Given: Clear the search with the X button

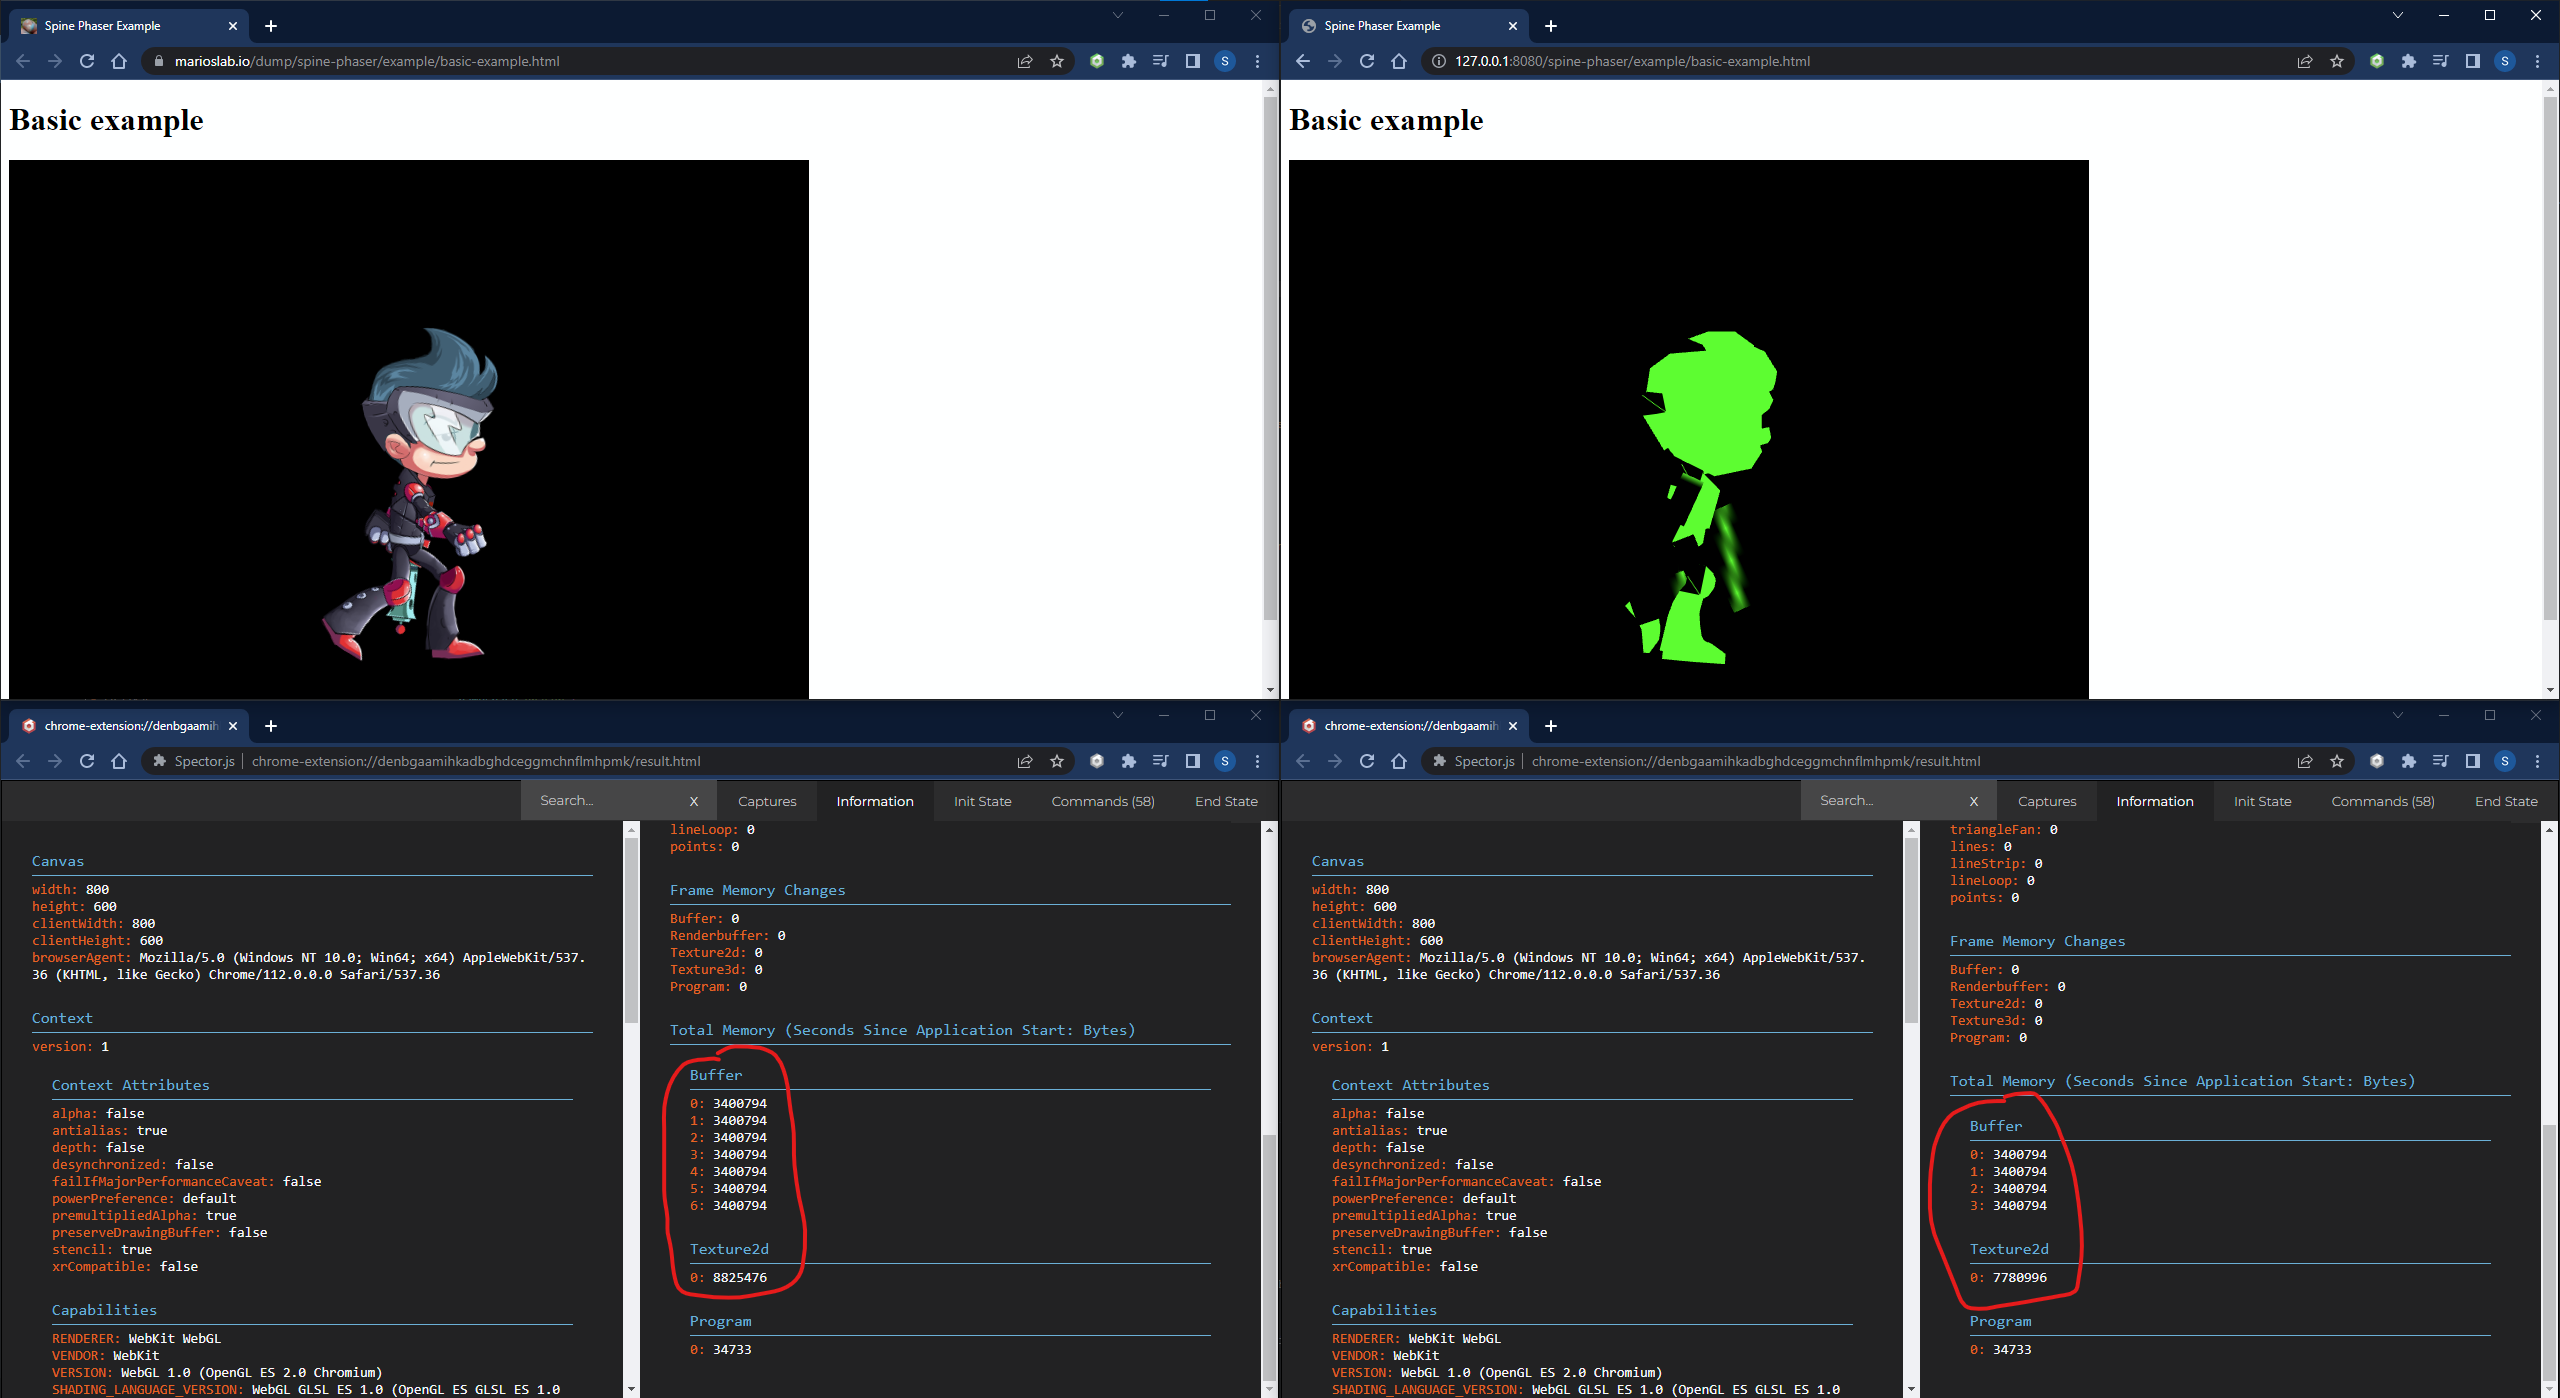Looking at the screenshot, I should pyautogui.click(x=694, y=800).
